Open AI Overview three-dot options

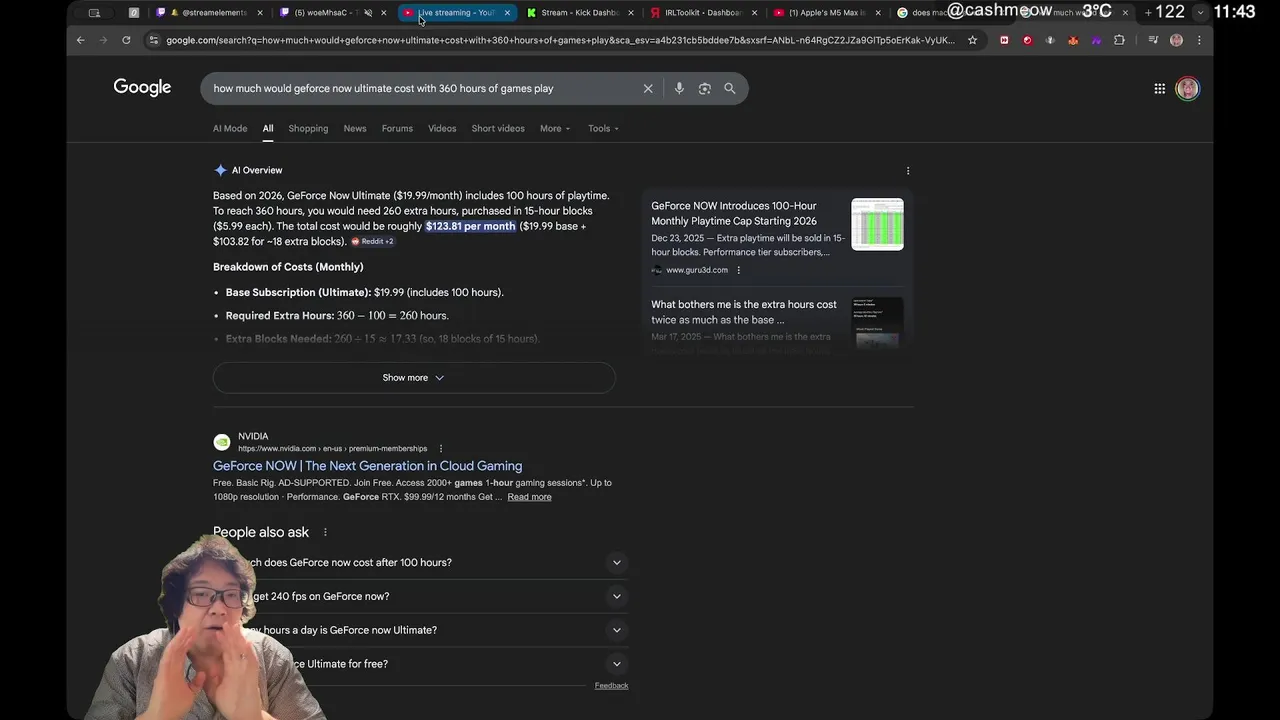[x=908, y=171]
